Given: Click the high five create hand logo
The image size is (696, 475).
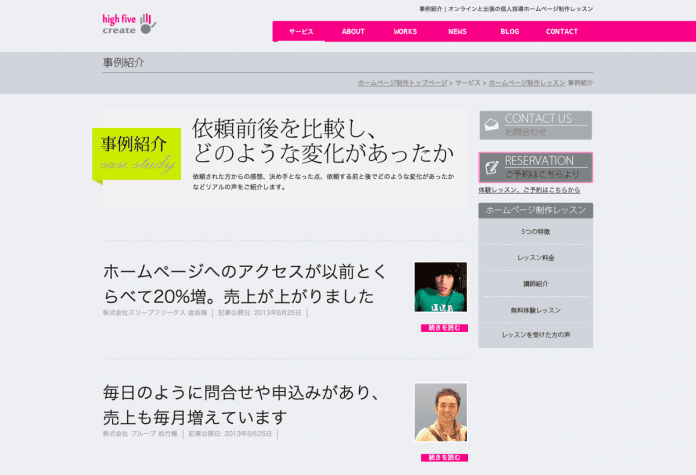Looking at the screenshot, I should tap(129, 24).
